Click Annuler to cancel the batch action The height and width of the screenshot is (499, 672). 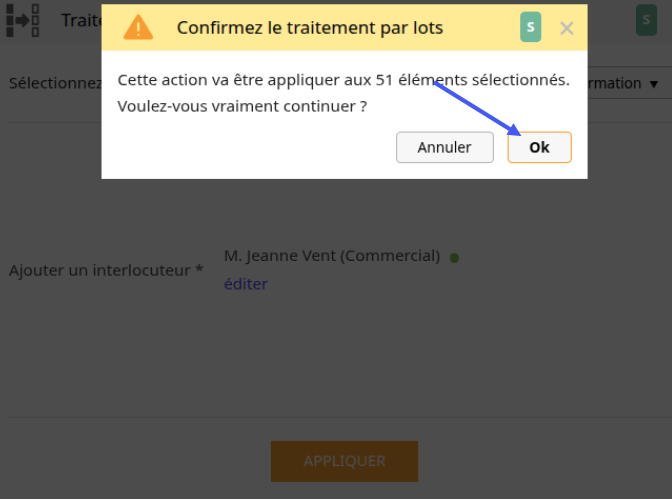click(x=444, y=147)
